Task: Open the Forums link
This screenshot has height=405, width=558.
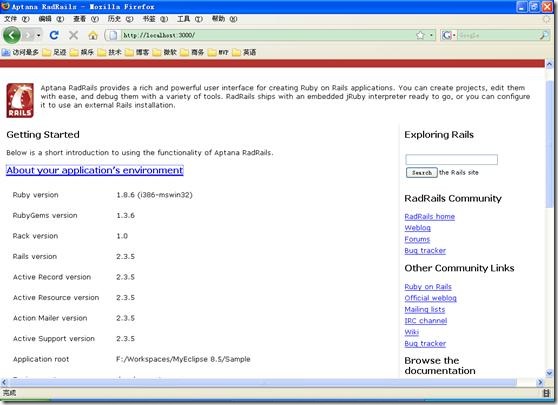Action: 417,239
